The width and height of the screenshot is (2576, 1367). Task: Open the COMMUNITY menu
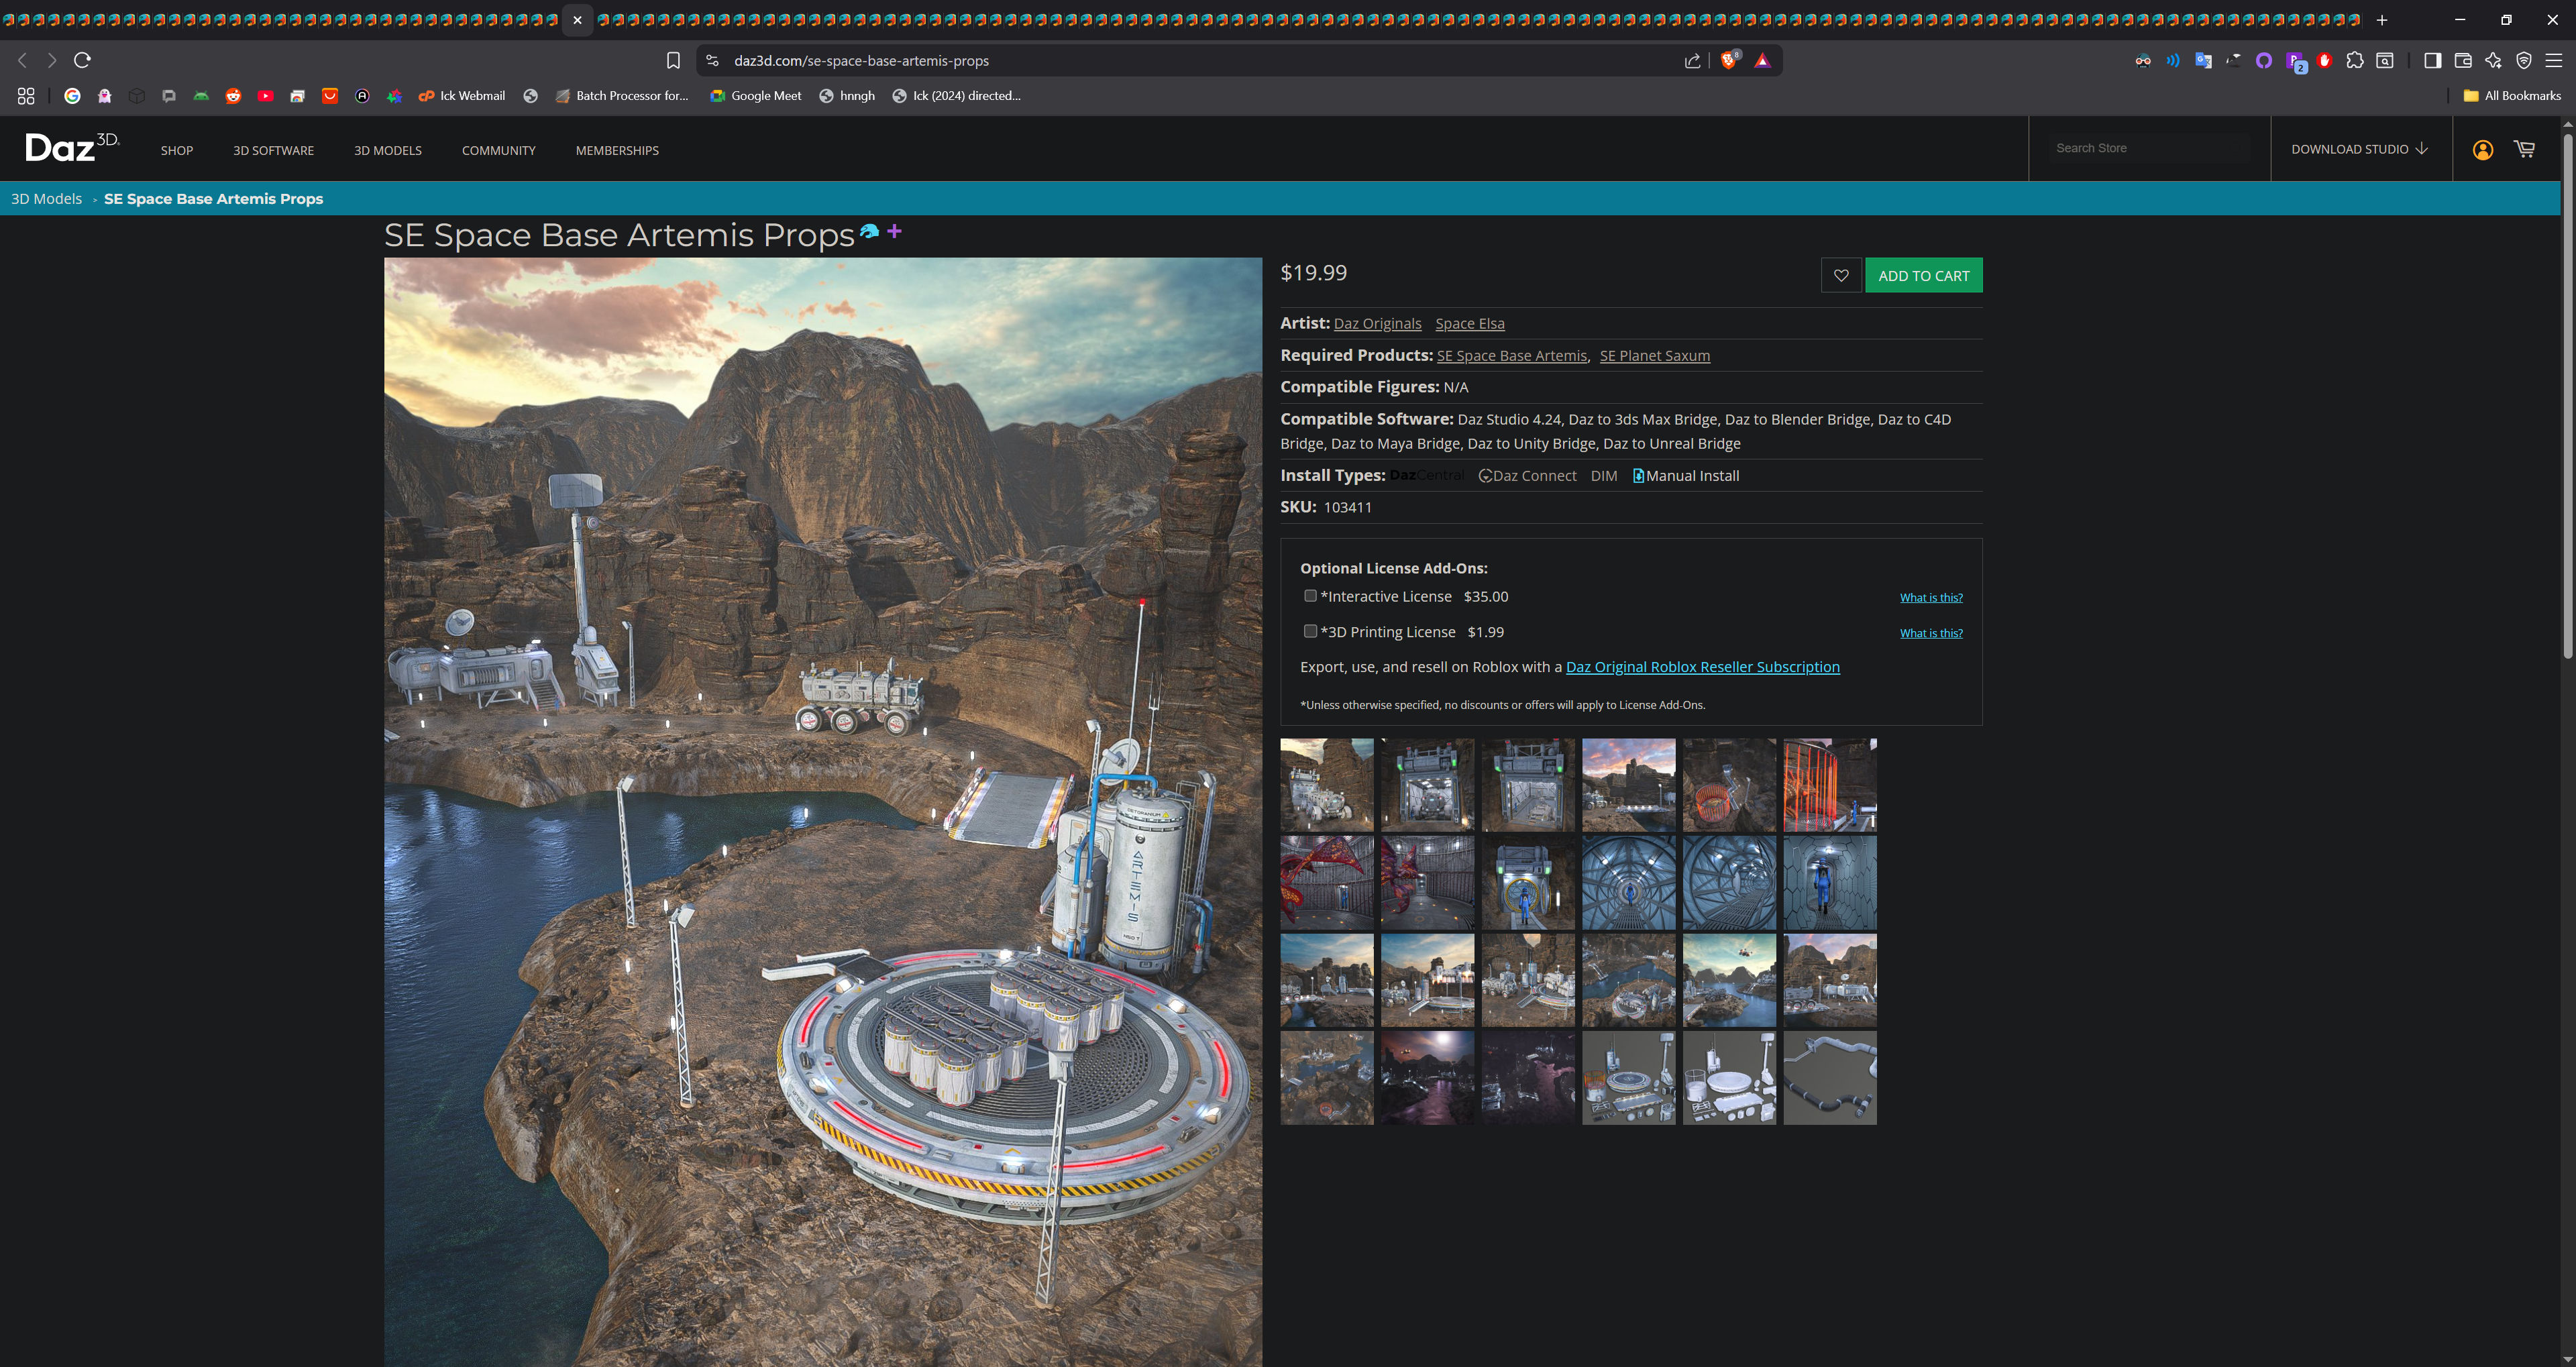(499, 151)
